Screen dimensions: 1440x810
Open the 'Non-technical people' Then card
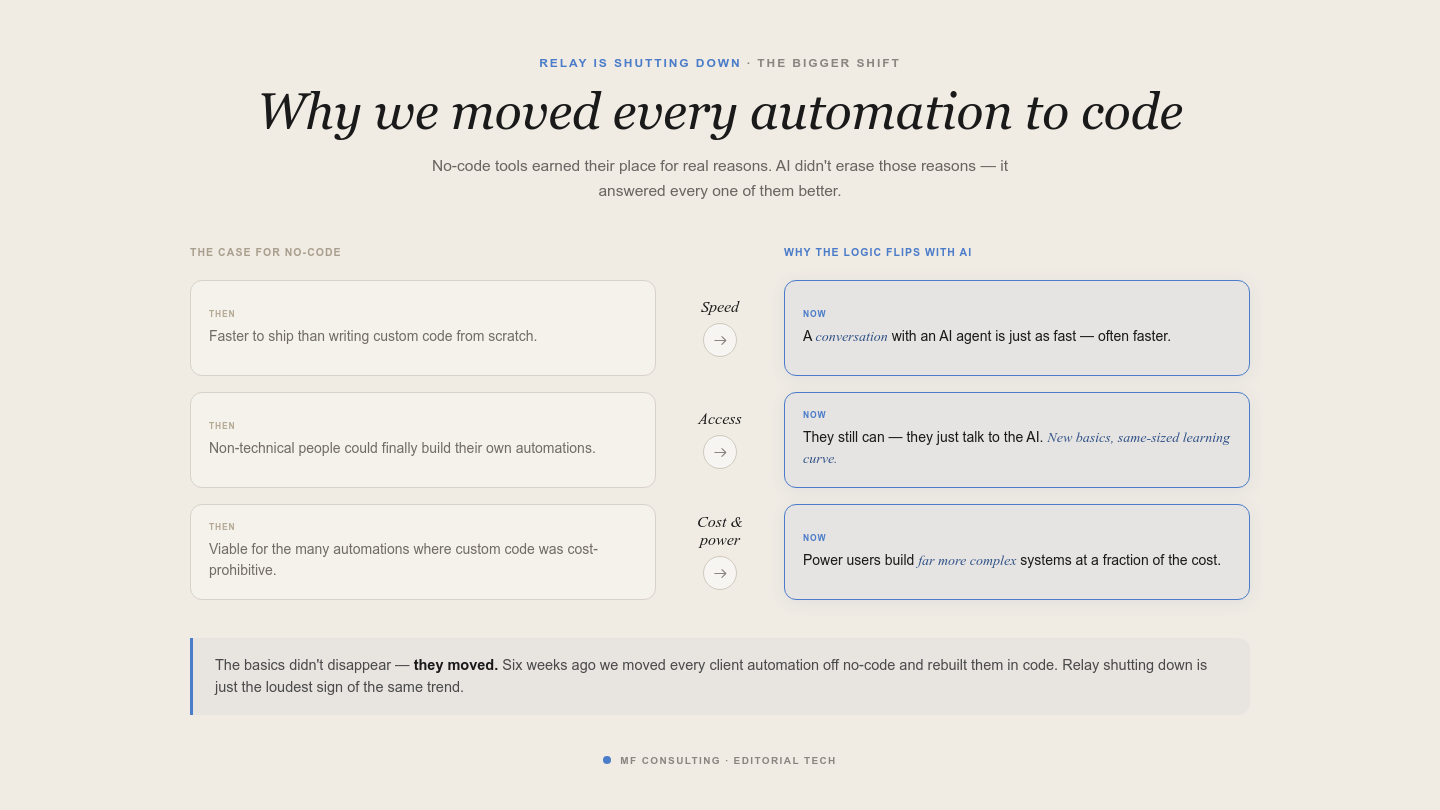[x=423, y=440]
